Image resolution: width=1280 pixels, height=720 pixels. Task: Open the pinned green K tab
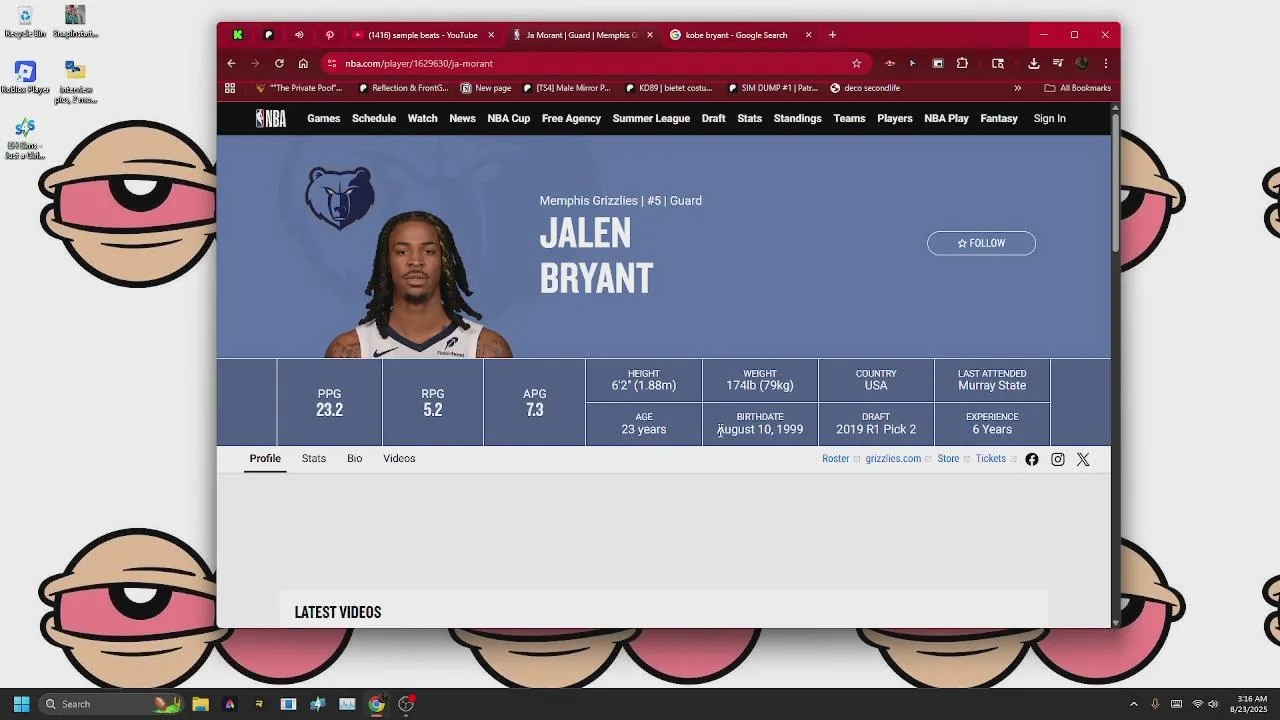tap(238, 35)
